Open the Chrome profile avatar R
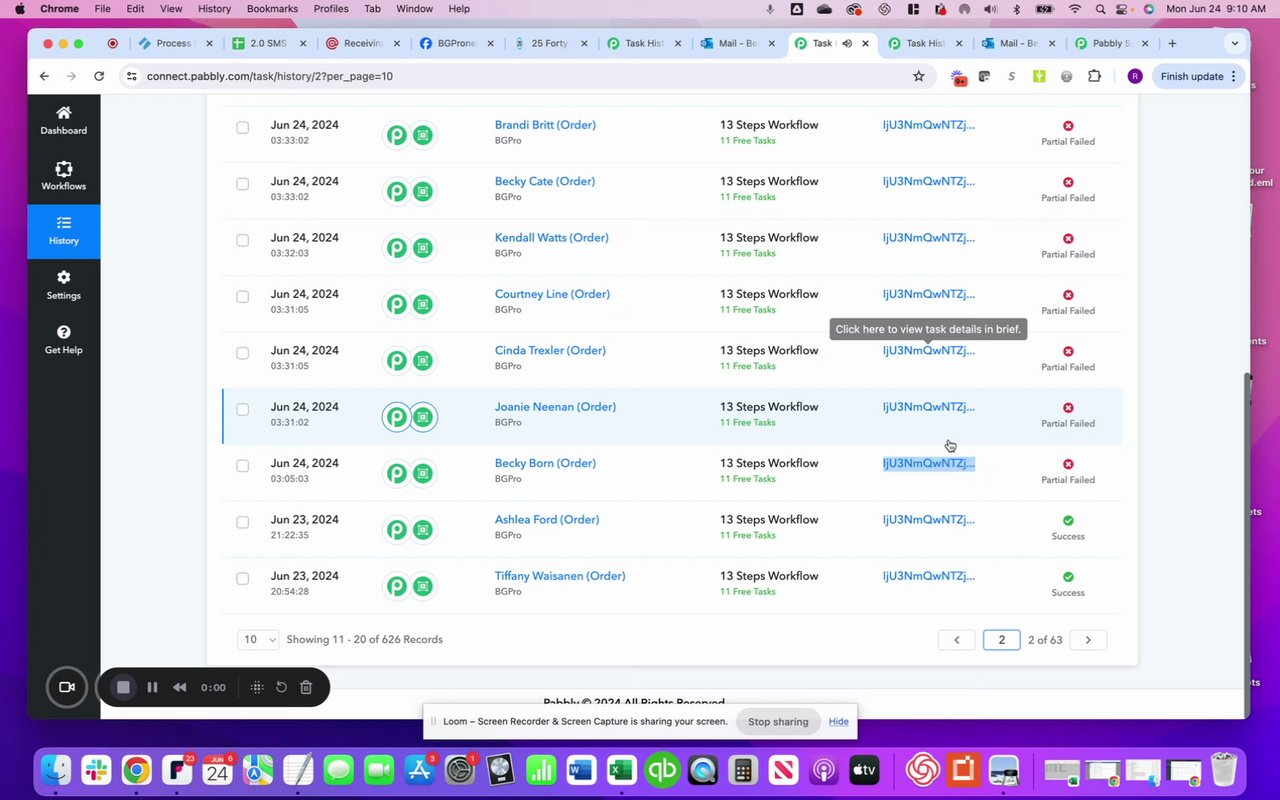The width and height of the screenshot is (1280, 800). click(x=1134, y=76)
